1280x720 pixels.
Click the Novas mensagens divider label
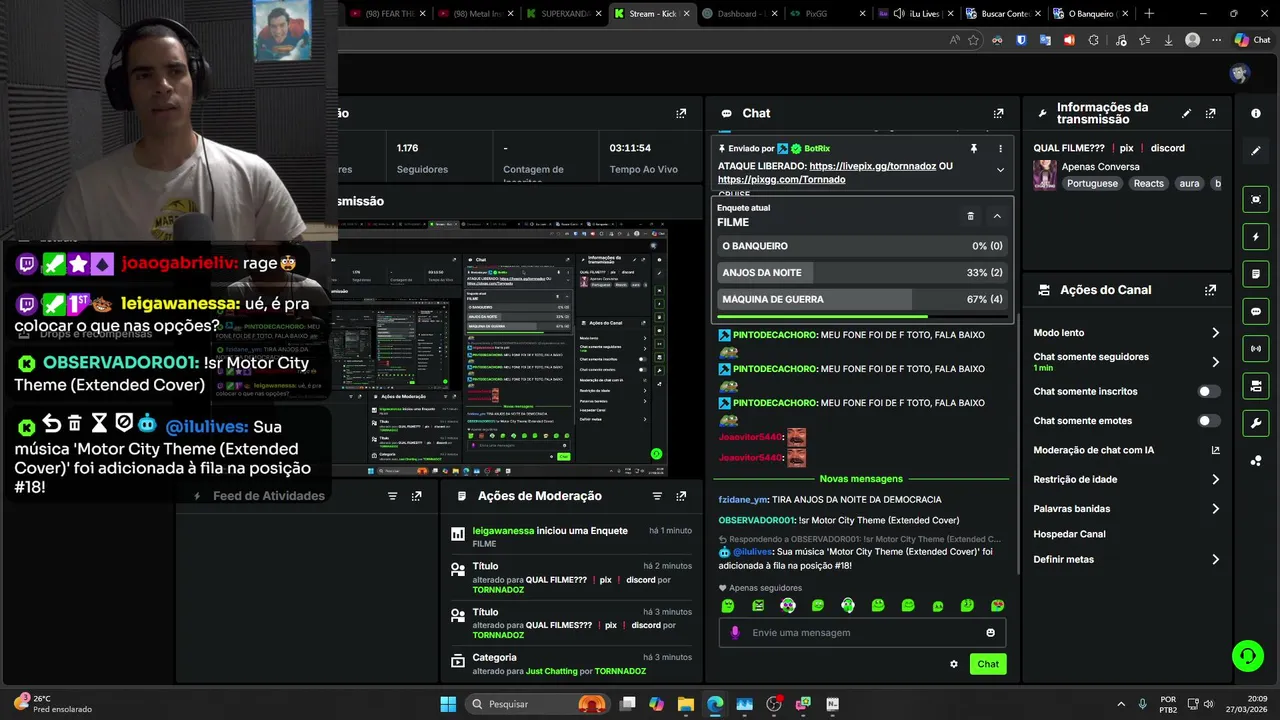click(x=861, y=479)
